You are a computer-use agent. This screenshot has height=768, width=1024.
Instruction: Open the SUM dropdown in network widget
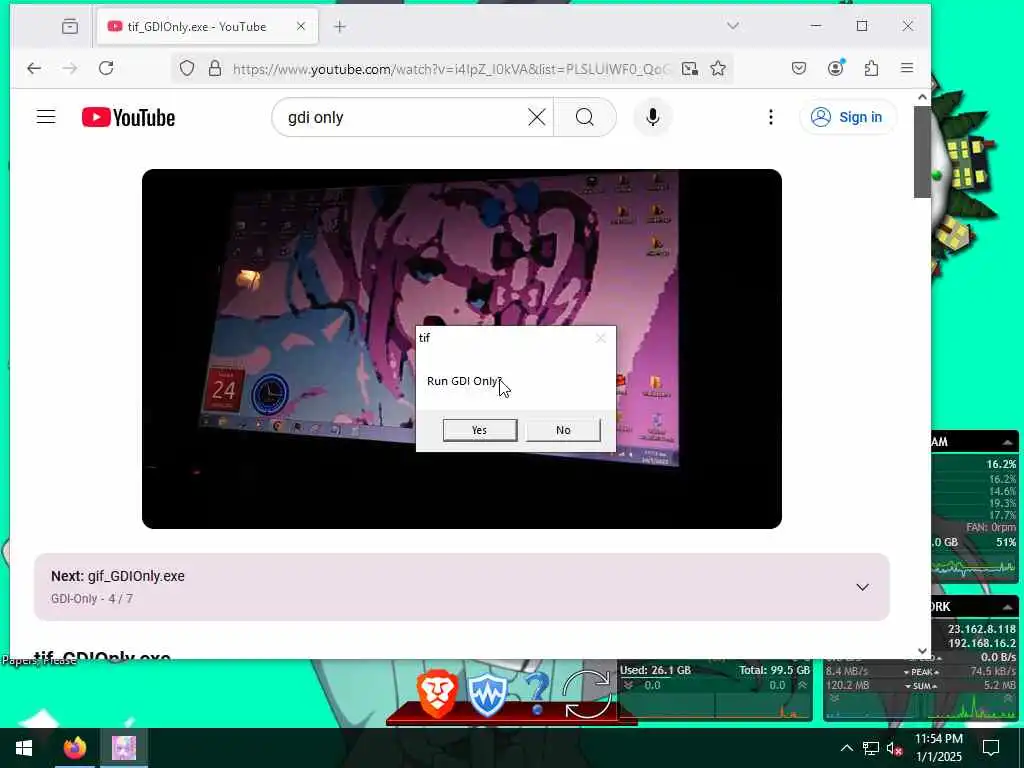[x=921, y=686]
